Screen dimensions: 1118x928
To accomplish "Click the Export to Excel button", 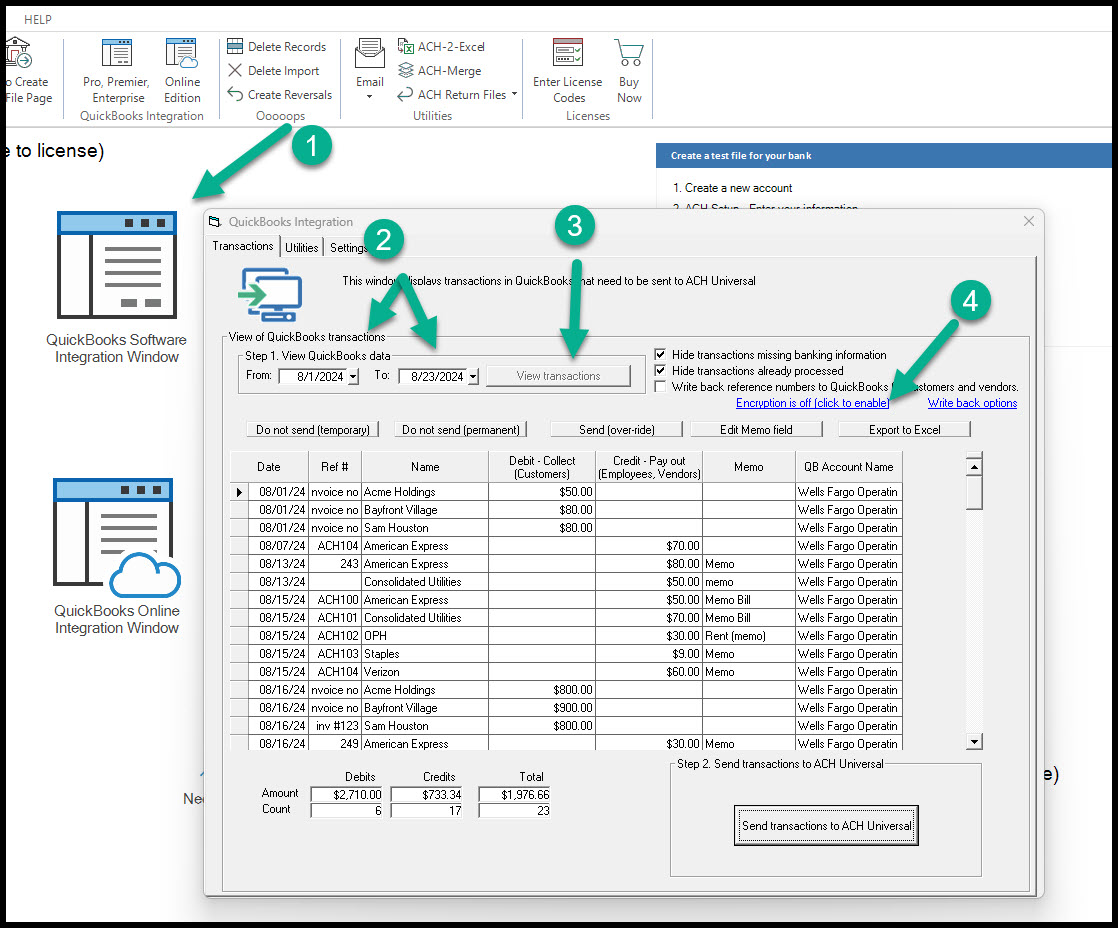I will coord(904,430).
